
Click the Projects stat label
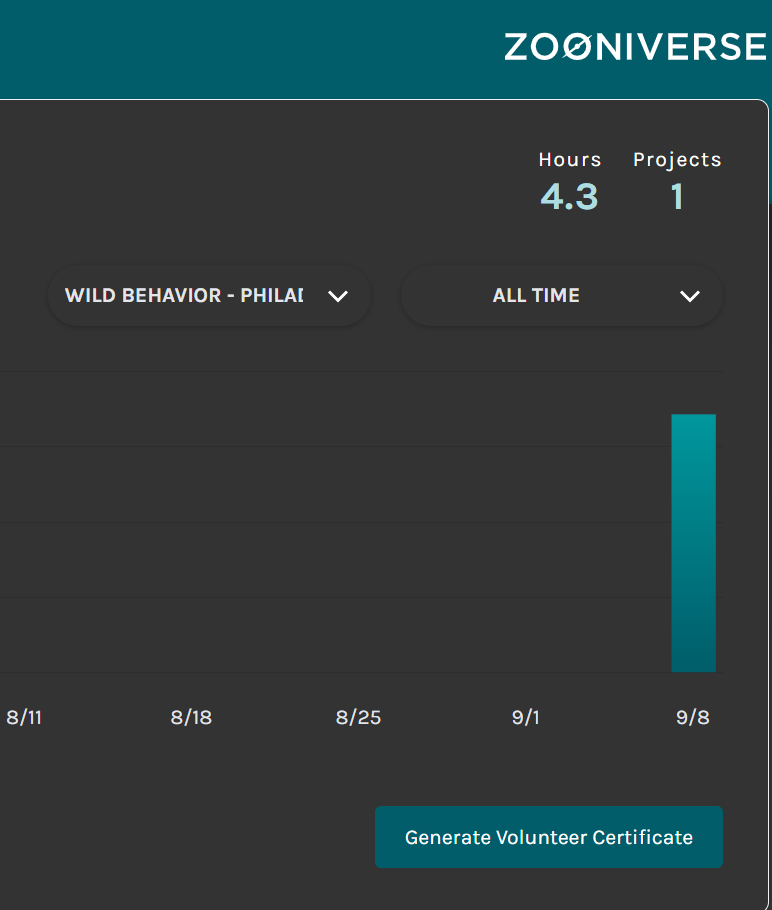tap(677, 160)
